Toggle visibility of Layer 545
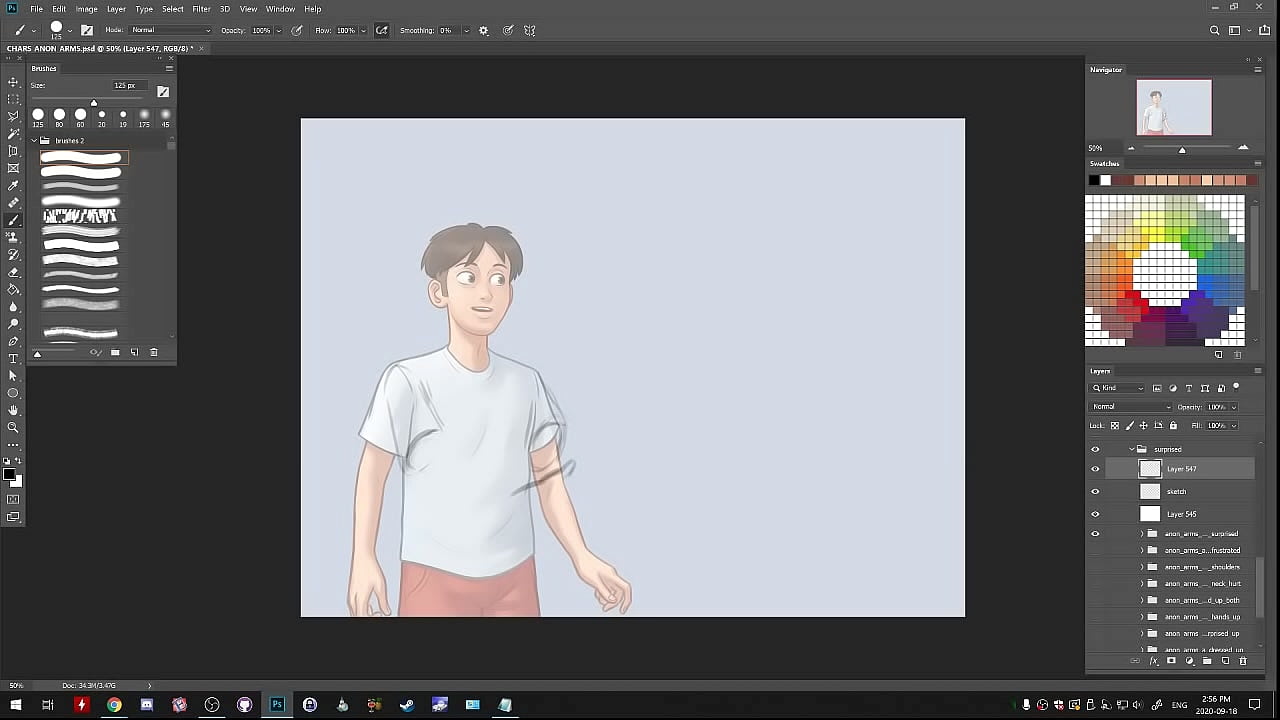The height and width of the screenshot is (720, 1280). click(1095, 514)
